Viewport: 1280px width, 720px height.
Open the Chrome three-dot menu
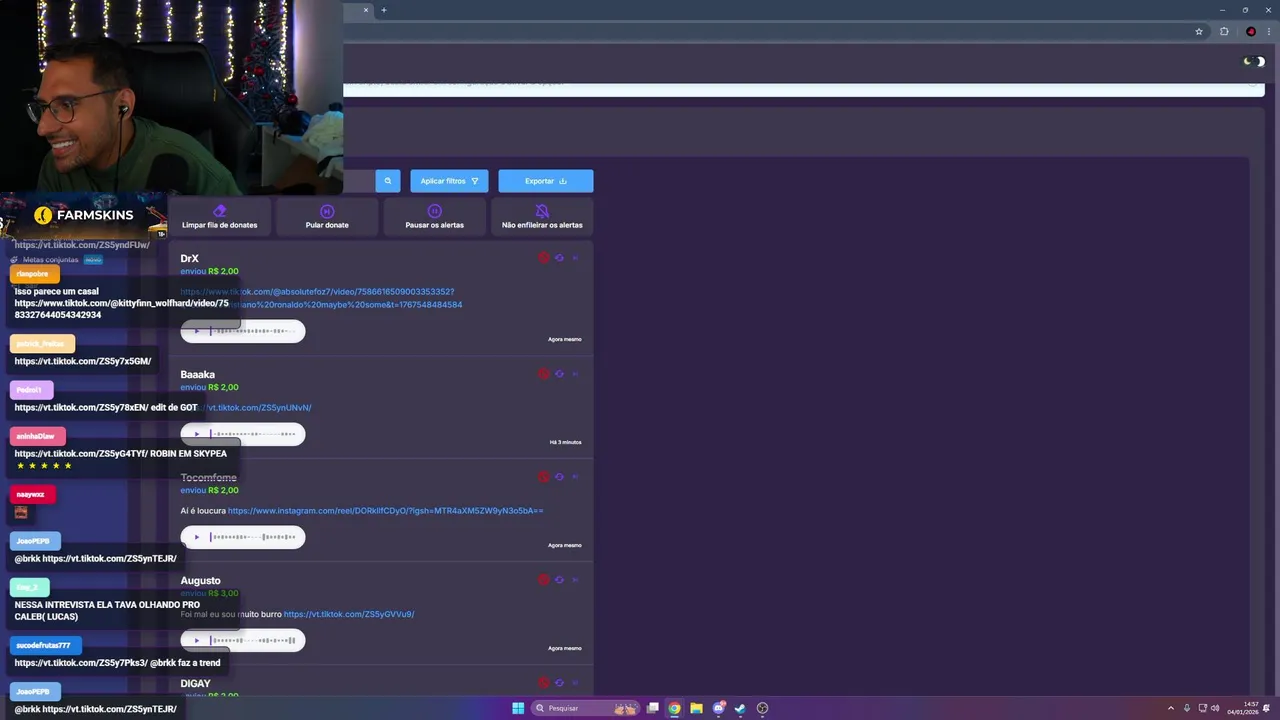click(x=1268, y=31)
